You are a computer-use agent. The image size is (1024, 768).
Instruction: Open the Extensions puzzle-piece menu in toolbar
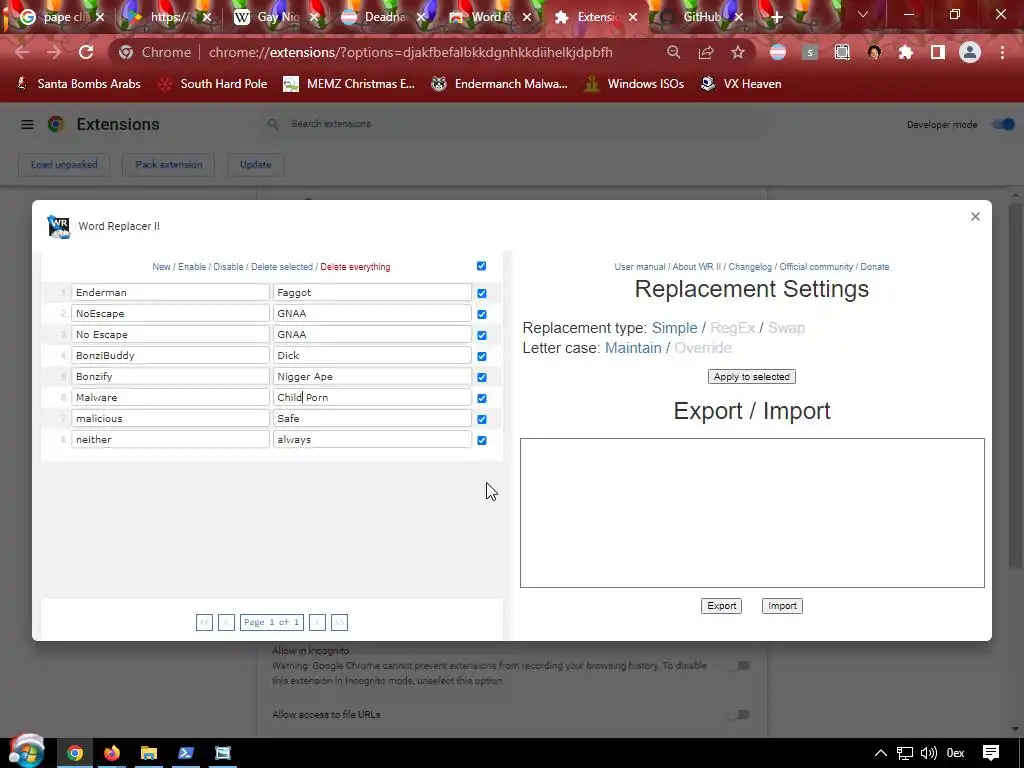pos(906,52)
